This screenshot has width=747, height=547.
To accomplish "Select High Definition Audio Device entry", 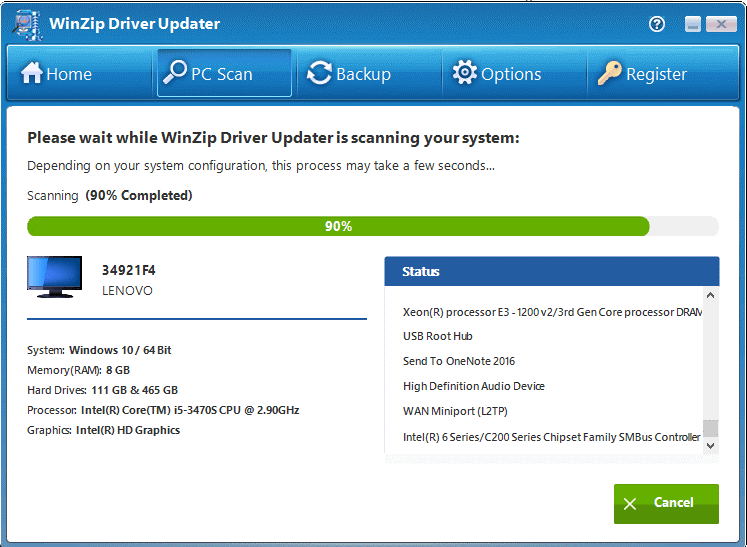I will [x=474, y=386].
